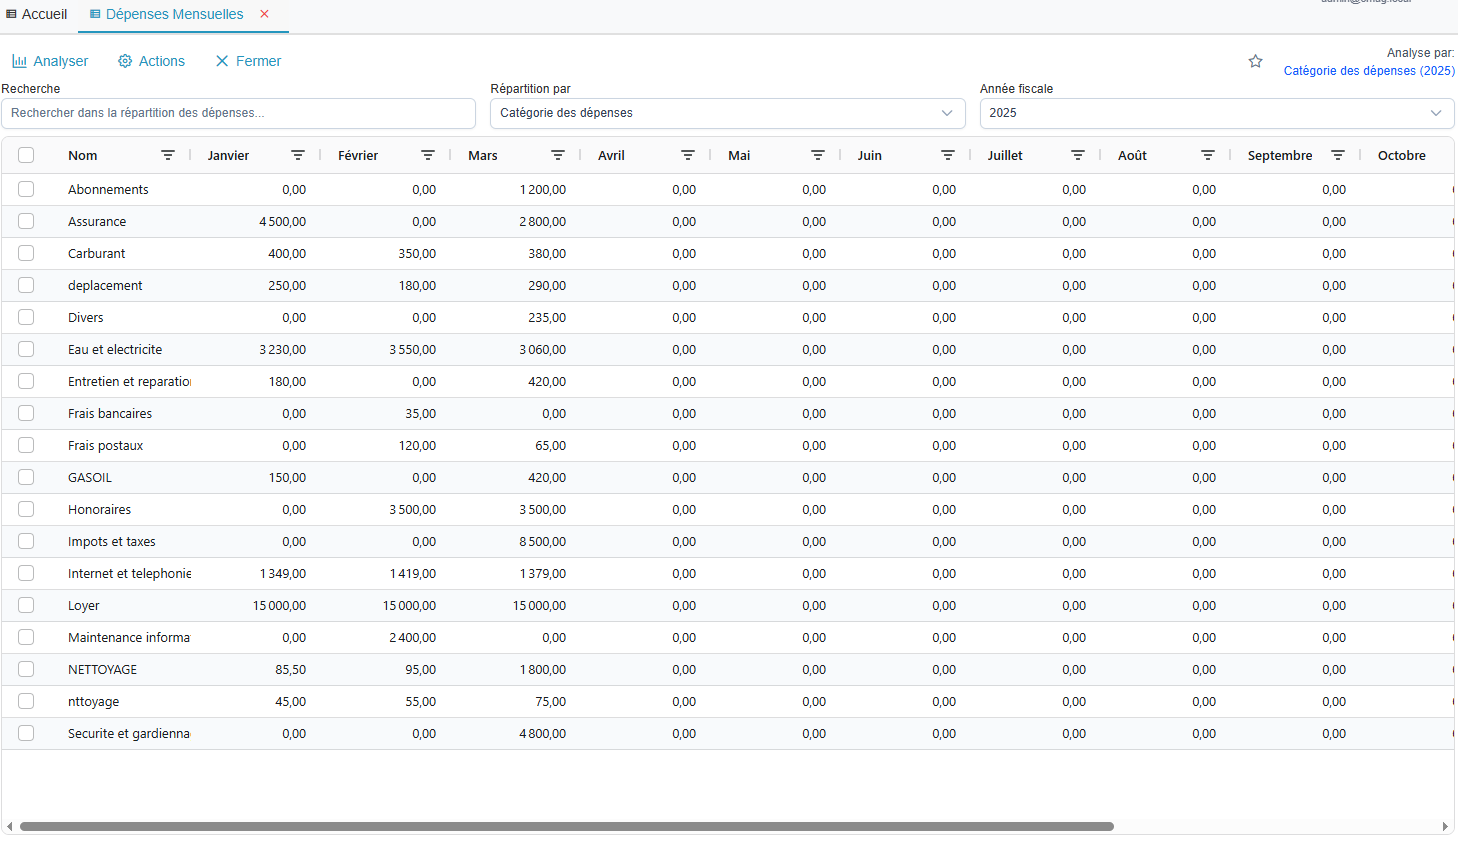1458x848 pixels.
Task: Open the Actions menu
Action: [x=151, y=61]
